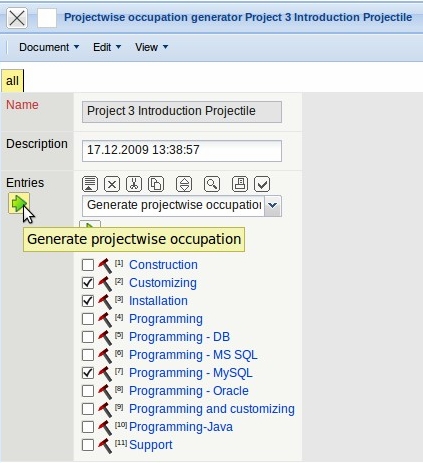Click the delete entry X icon
This screenshot has height=463, width=423.
(x=112, y=184)
